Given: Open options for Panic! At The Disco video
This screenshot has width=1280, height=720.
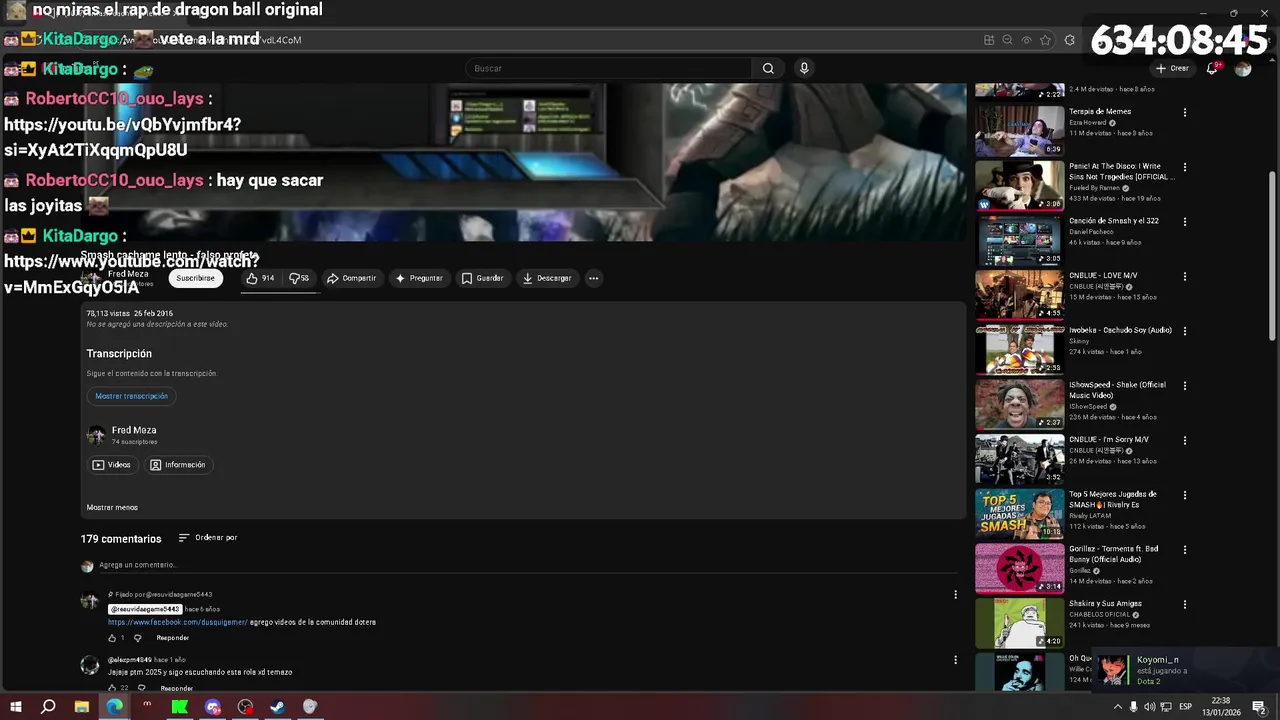Looking at the screenshot, I should click(1185, 167).
